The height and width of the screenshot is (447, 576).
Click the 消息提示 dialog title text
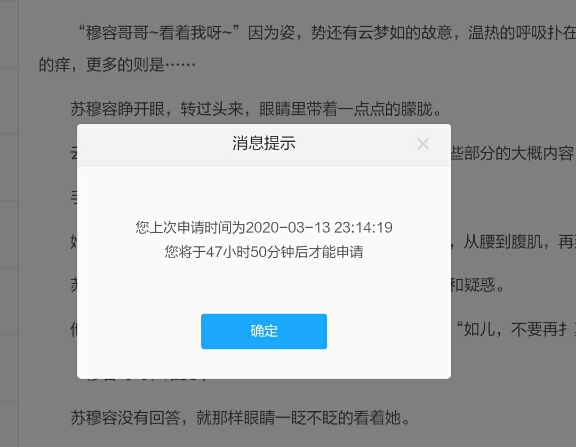264,143
